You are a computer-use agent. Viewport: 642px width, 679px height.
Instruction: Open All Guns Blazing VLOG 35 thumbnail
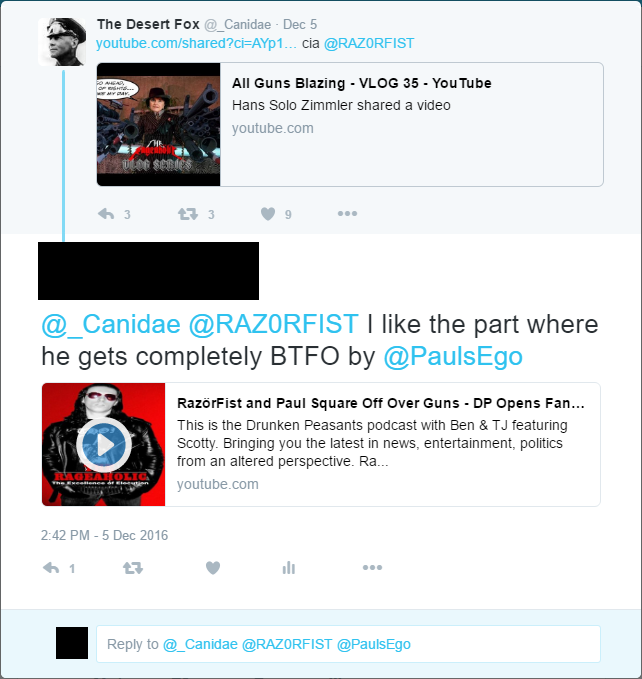[x=158, y=125]
